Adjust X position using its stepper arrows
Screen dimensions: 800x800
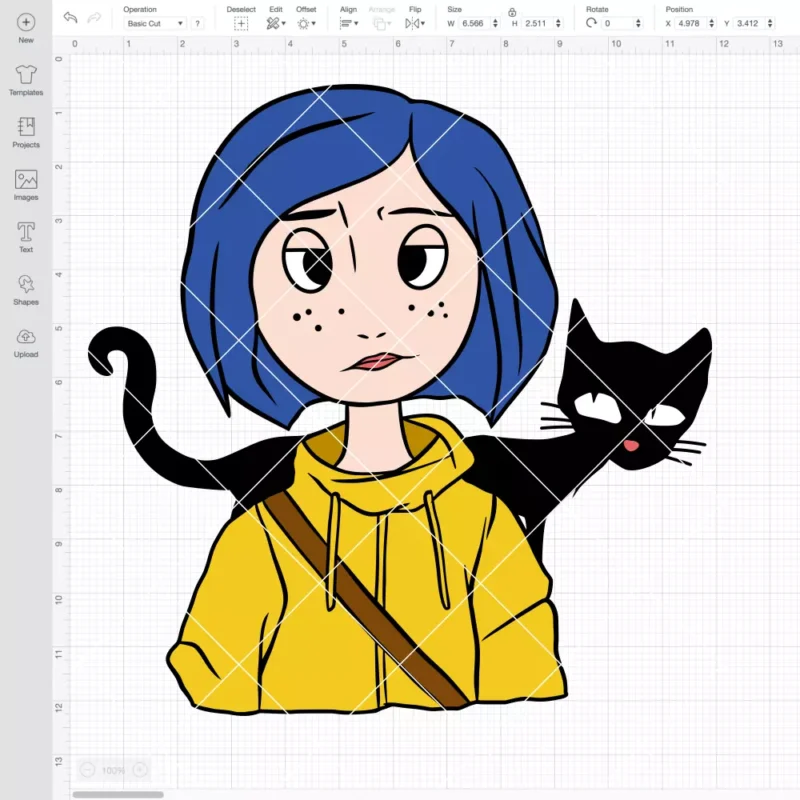pyautogui.click(x=712, y=23)
